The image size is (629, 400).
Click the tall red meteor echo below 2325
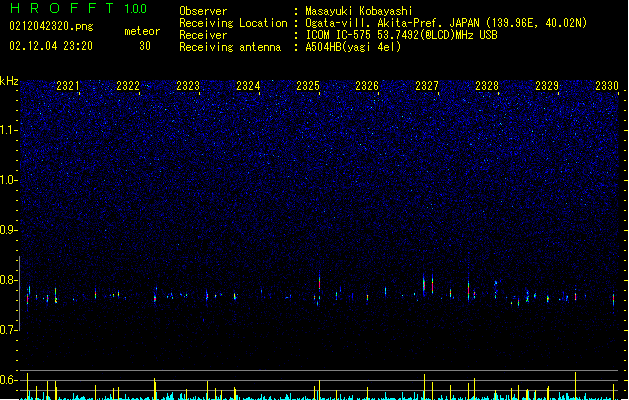point(319,282)
